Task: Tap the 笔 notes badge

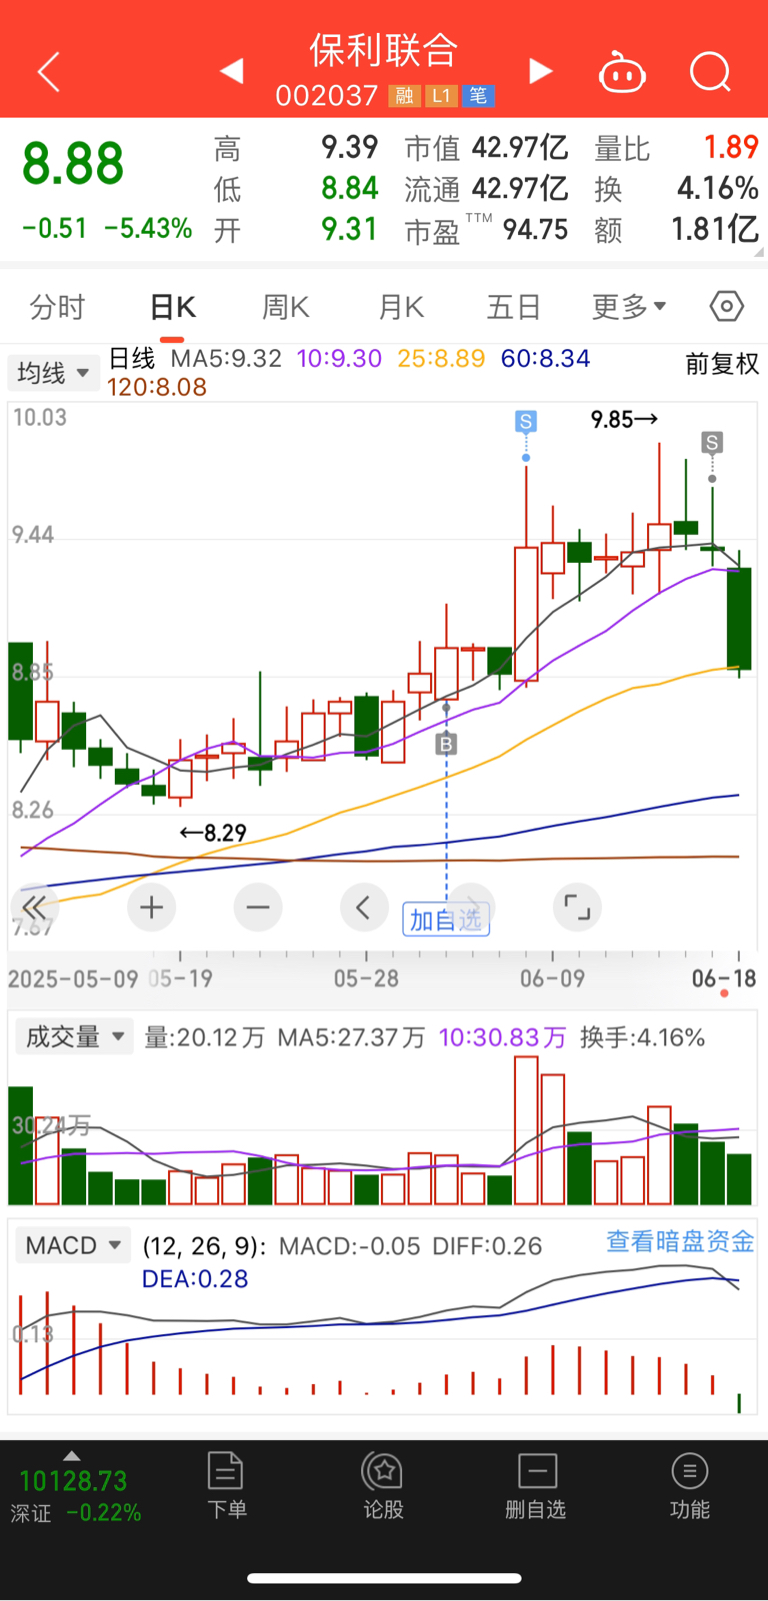Action: click(478, 96)
